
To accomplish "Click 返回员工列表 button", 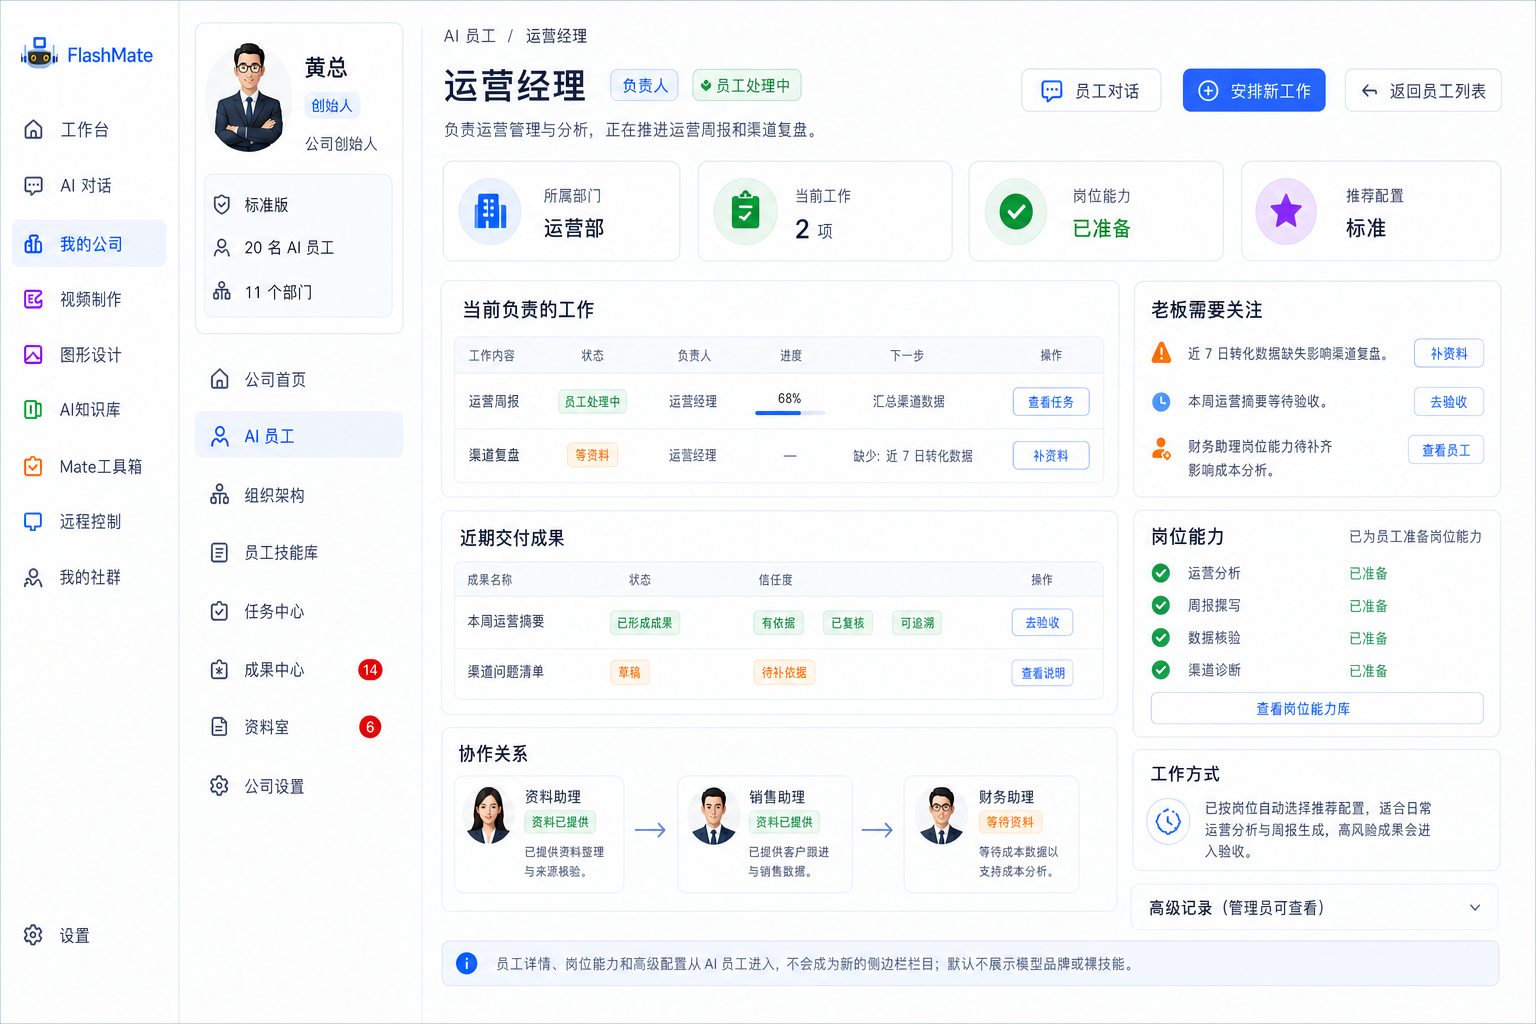I will 1423,91.
